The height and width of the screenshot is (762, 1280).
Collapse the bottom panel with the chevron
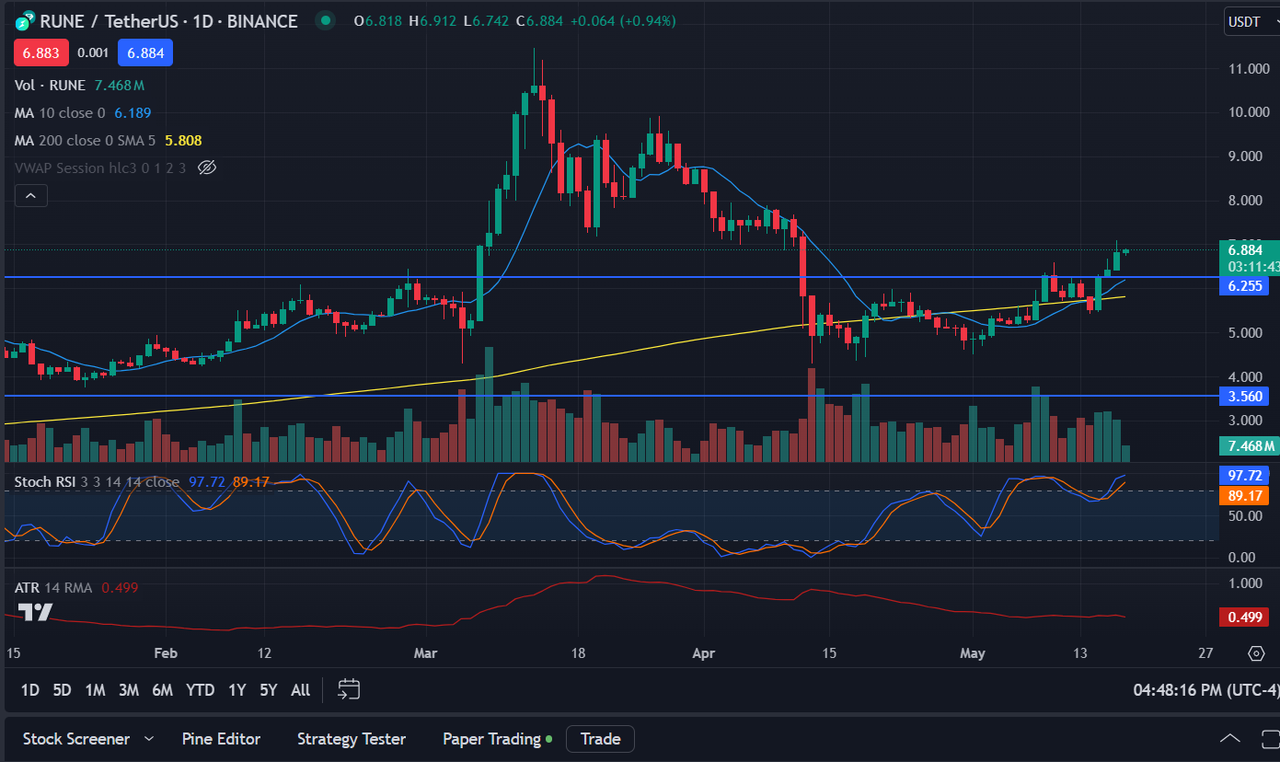click(x=1230, y=739)
